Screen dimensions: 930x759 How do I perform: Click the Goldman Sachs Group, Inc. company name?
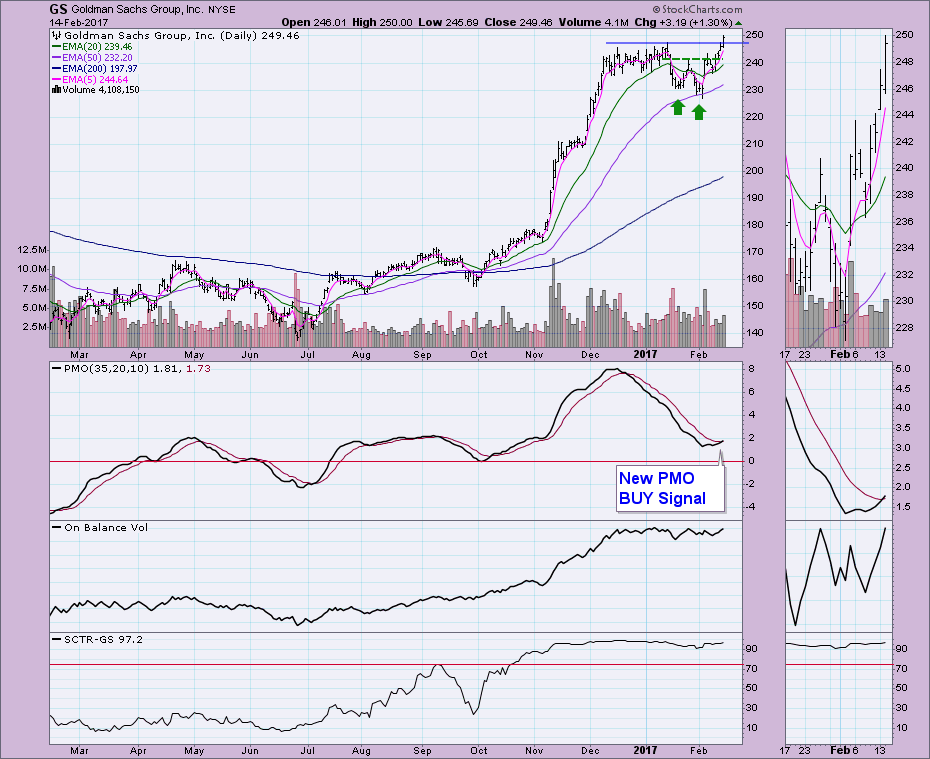coord(138,9)
